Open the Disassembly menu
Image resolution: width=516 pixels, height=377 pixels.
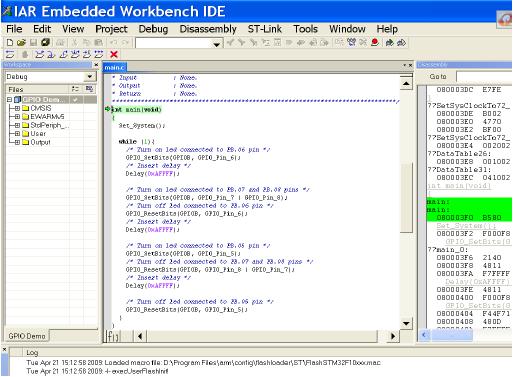[208, 29]
